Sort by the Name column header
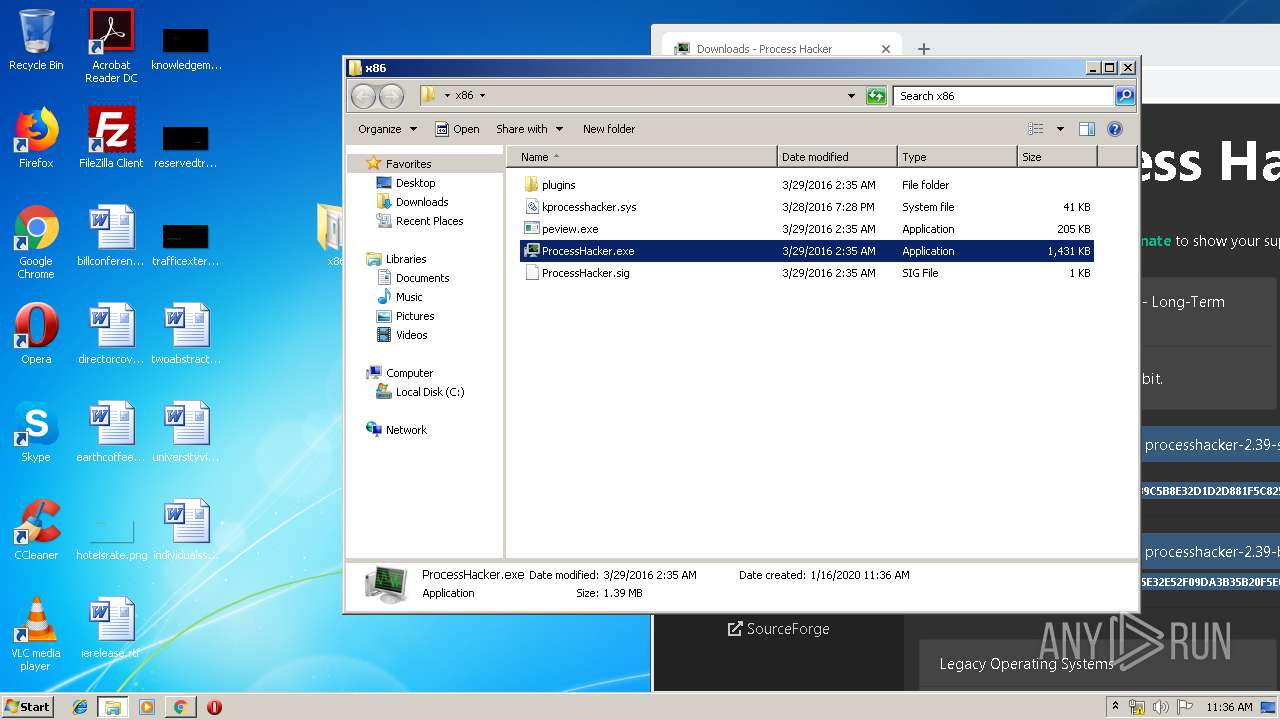 point(643,157)
